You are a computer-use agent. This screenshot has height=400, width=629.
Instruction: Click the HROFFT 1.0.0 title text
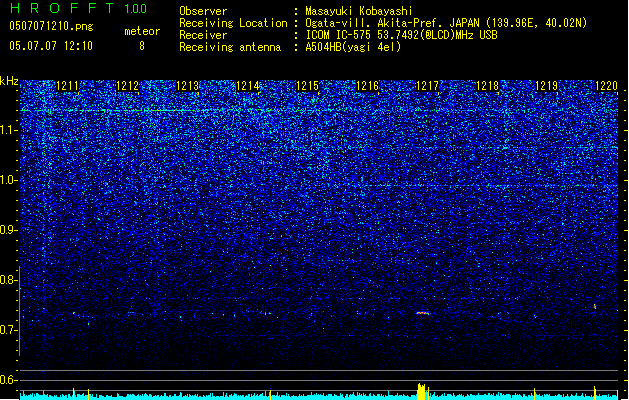click(x=79, y=8)
